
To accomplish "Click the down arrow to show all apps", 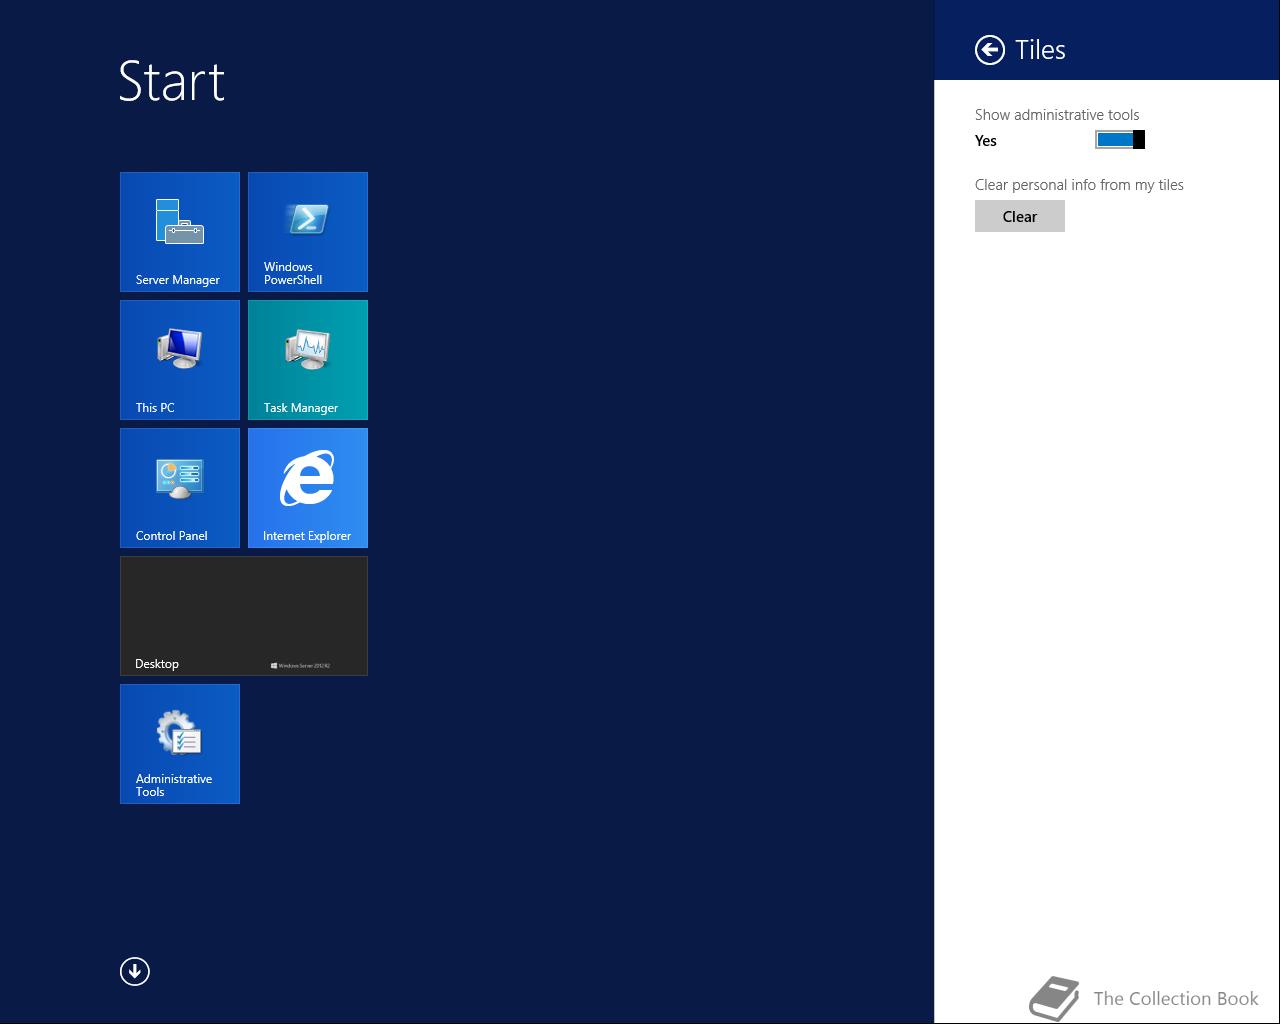I will tap(135, 971).
